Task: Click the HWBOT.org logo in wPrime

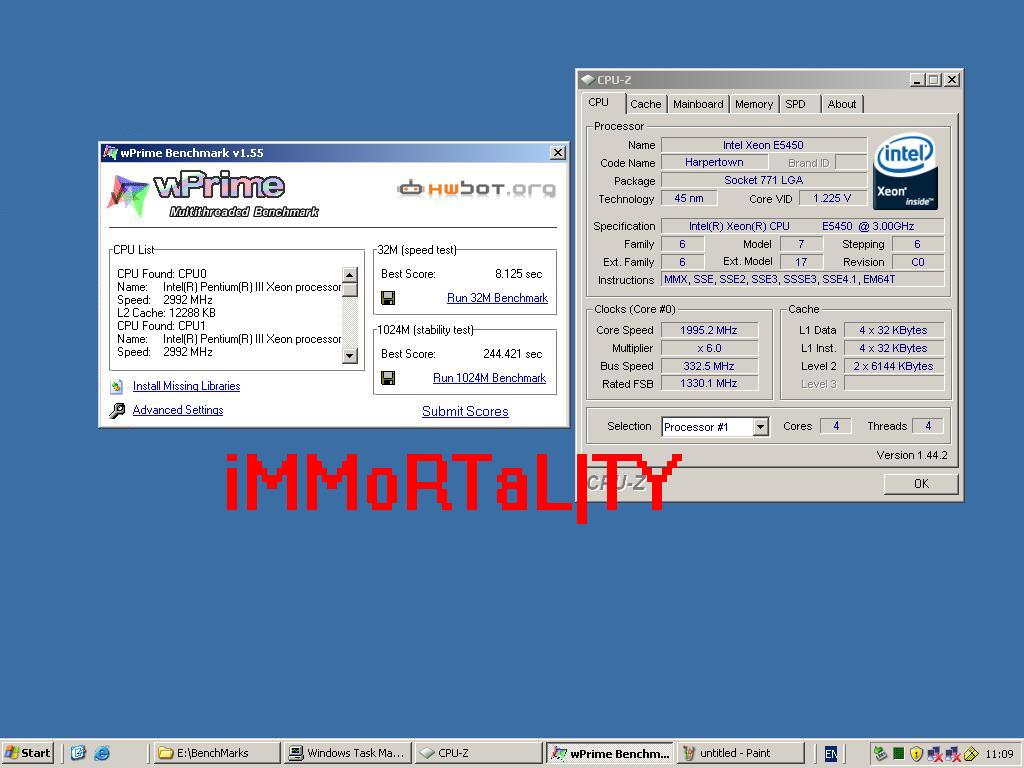Action: (x=476, y=189)
